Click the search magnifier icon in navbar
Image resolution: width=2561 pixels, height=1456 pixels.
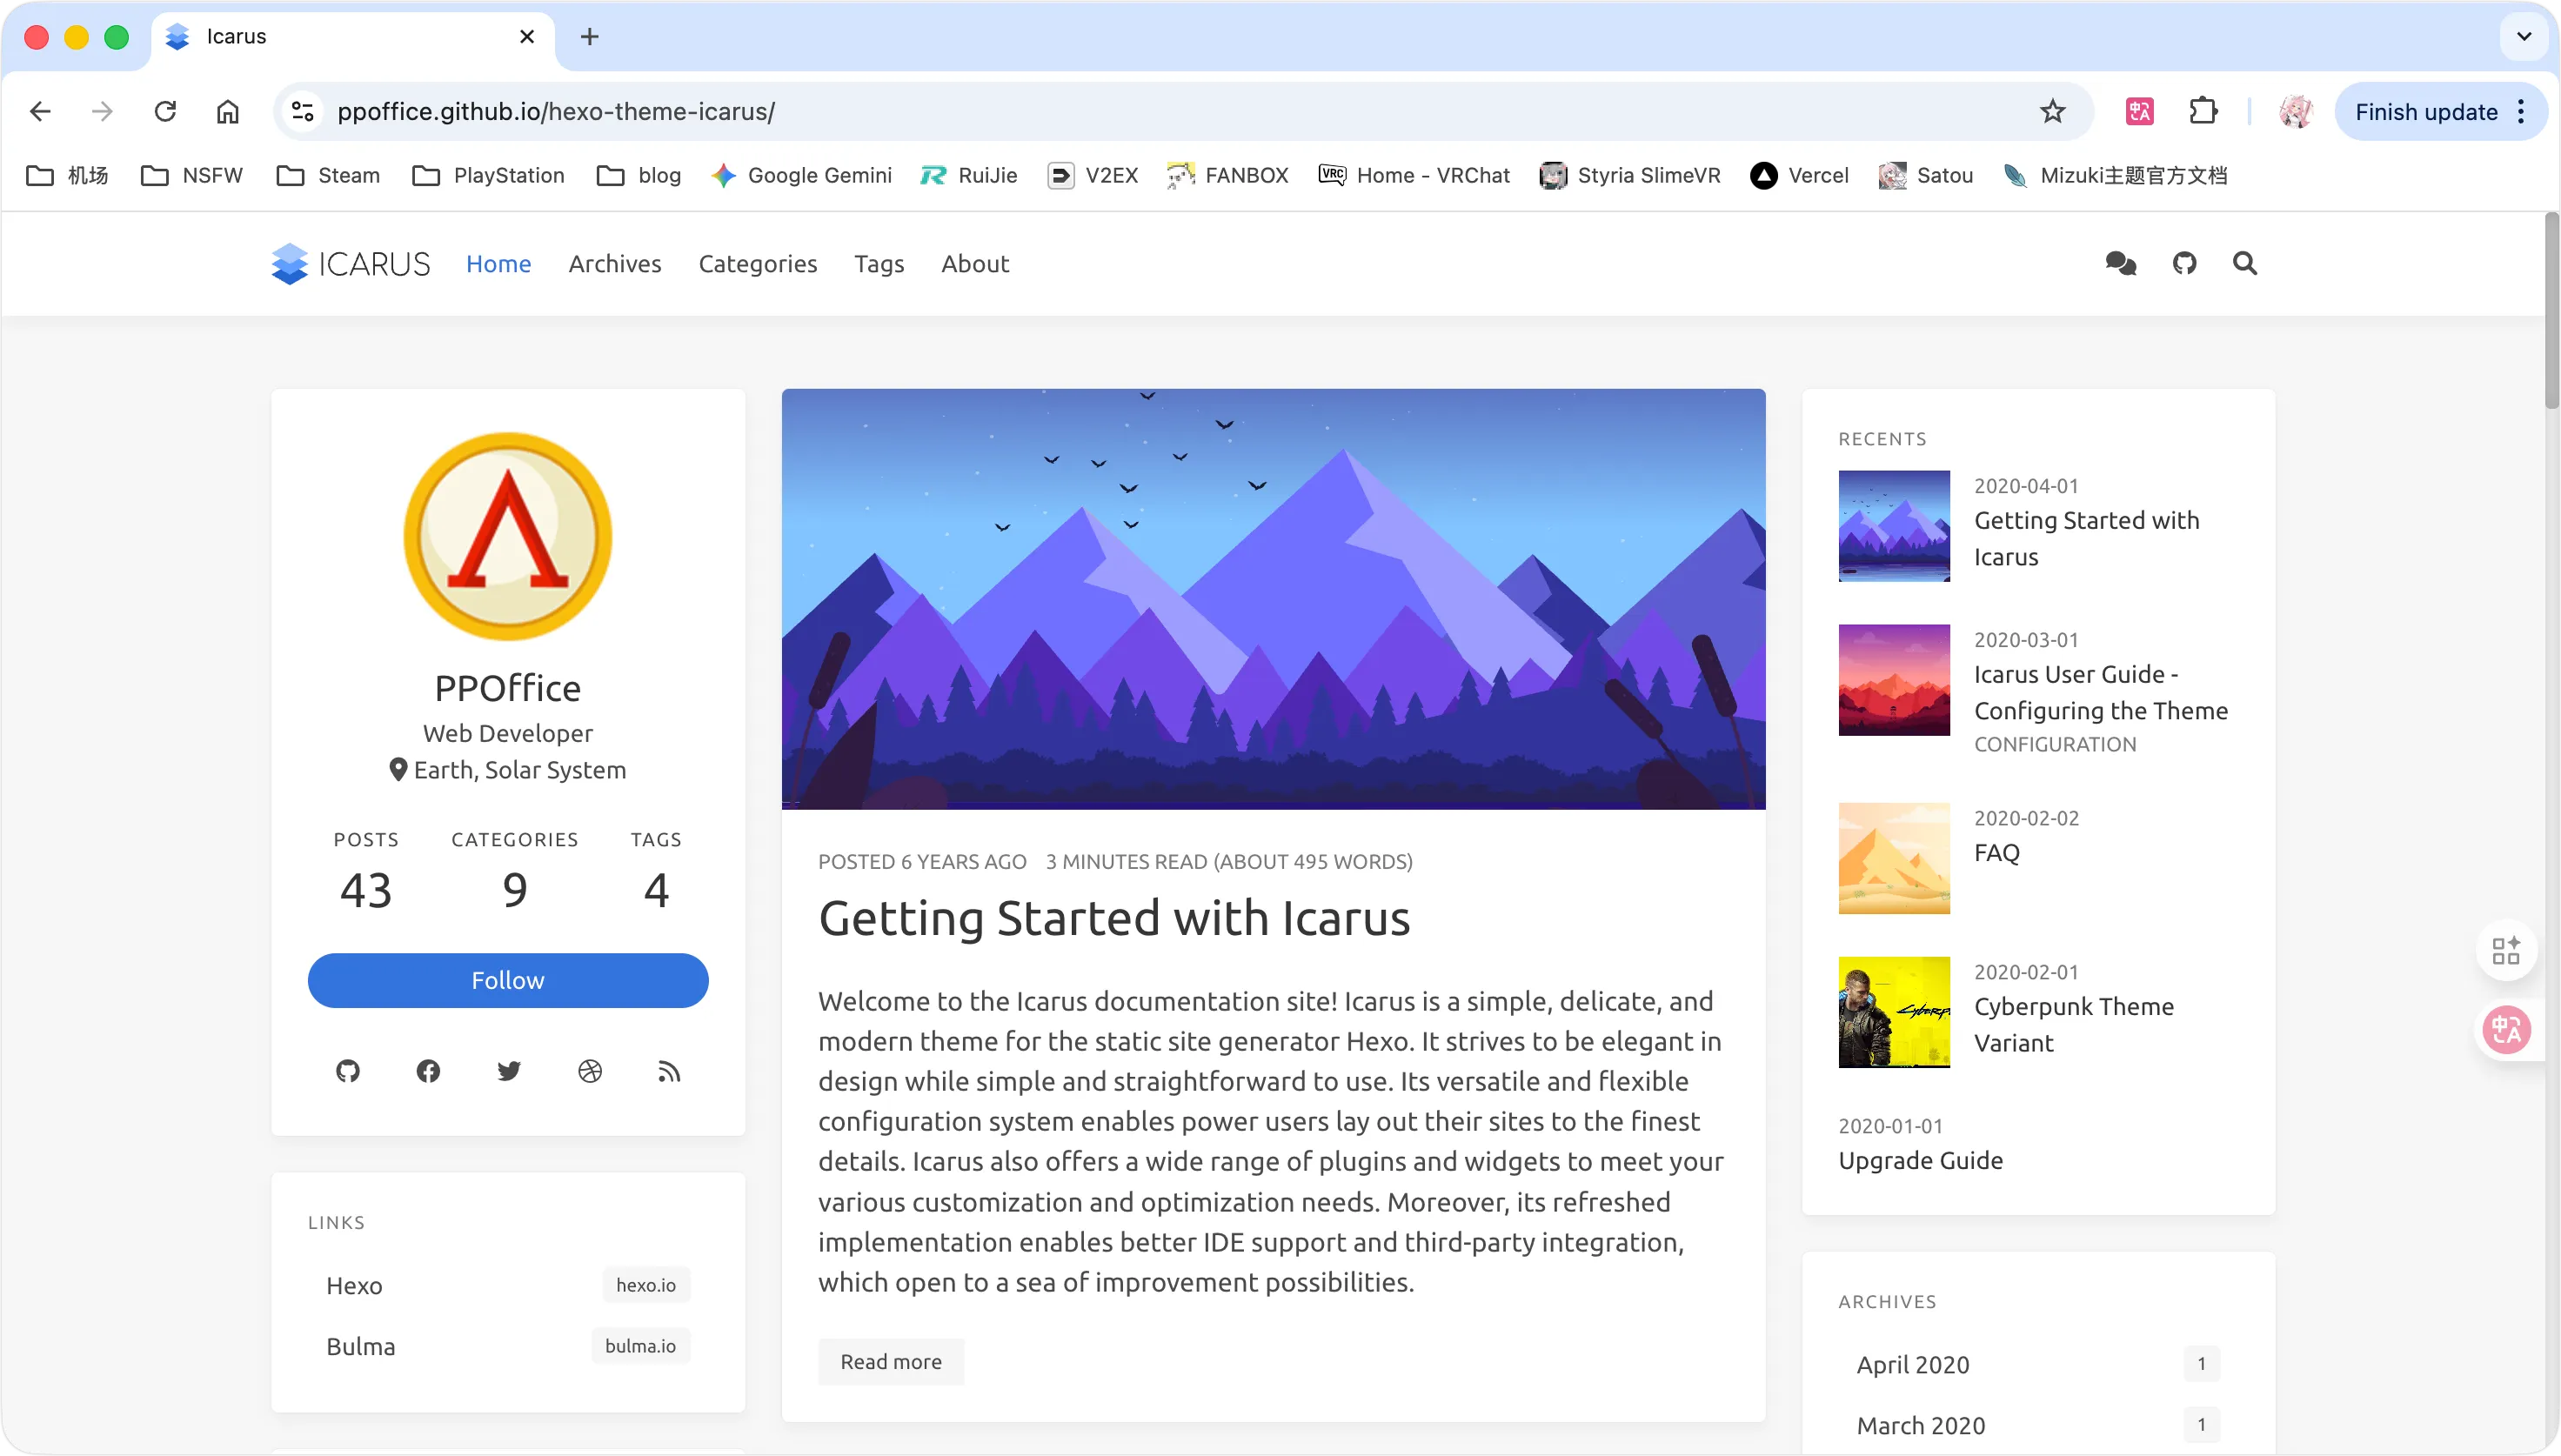click(x=2245, y=264)
